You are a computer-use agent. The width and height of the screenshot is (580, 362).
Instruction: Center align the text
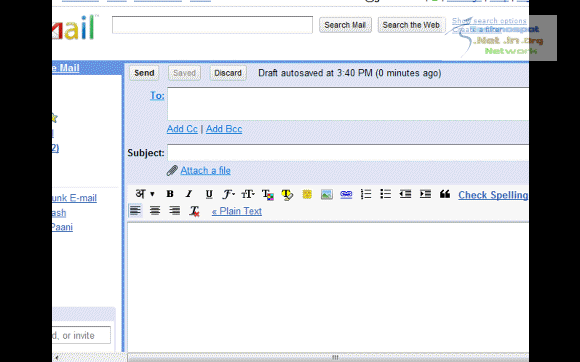click(x=155, y=211)
